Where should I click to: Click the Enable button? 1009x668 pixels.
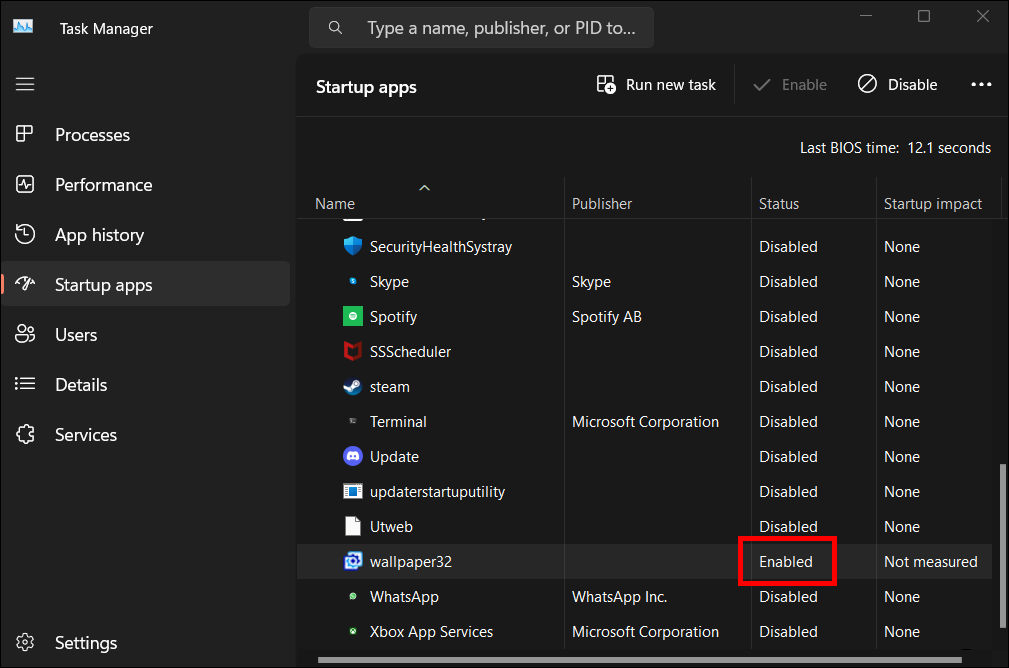pyautogui.click(x=789, y=84)
